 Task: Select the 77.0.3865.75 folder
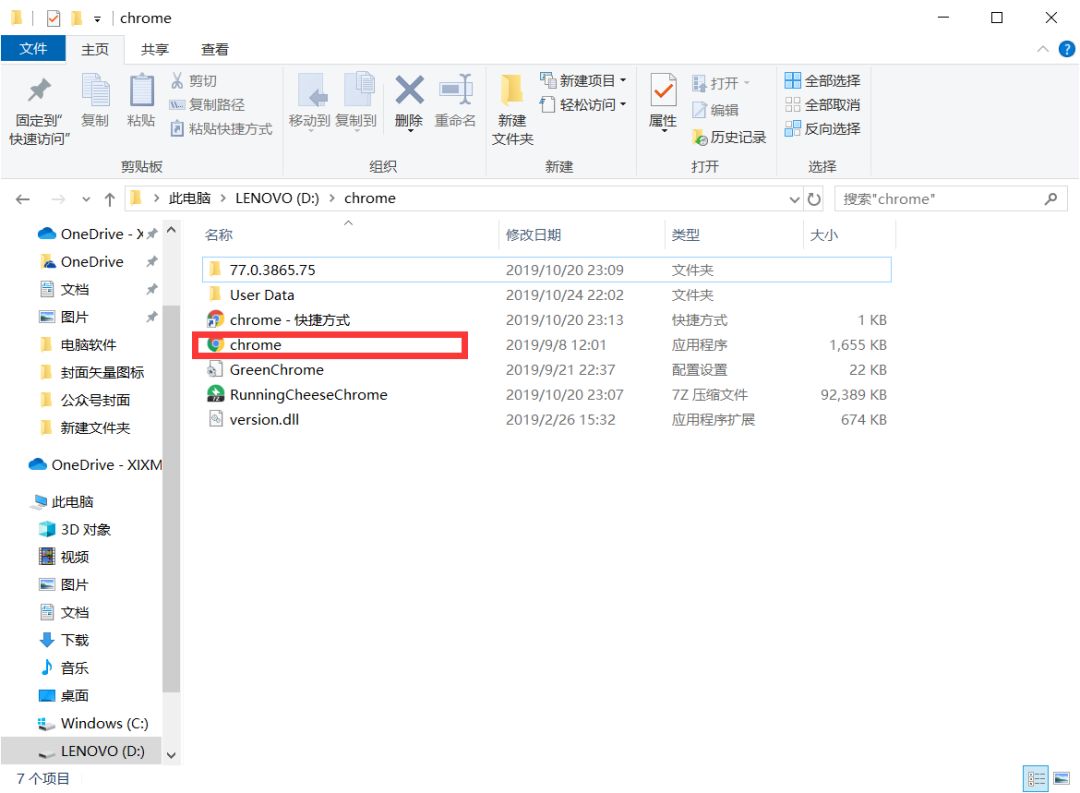tap(546, 270)
